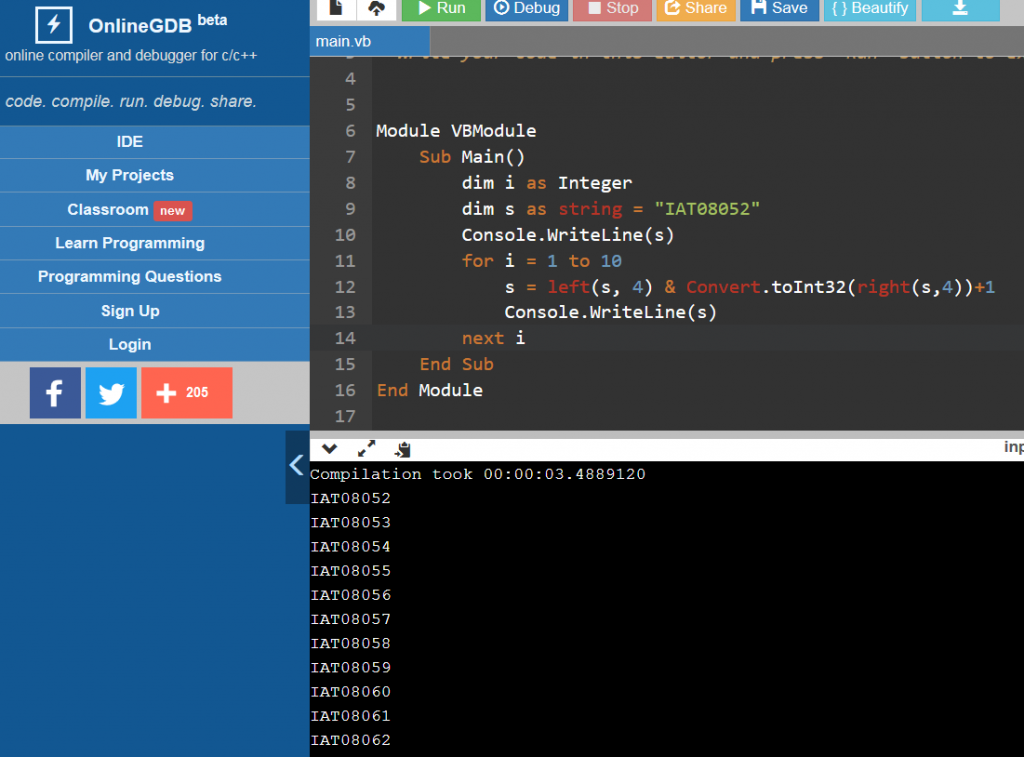Click the plus 205 share counter button
The height and width of the screenshot is (757, 1024).
click(x=187, y=393)
